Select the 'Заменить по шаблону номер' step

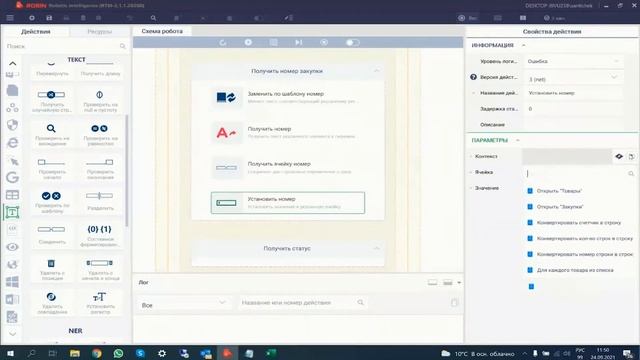pos(288,98)
